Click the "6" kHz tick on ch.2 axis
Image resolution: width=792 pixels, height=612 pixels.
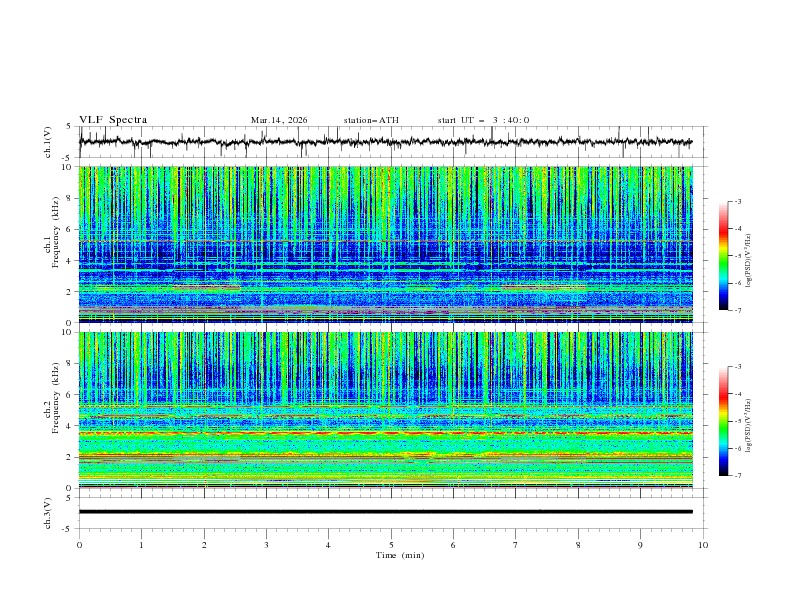(x=70, y=395)
